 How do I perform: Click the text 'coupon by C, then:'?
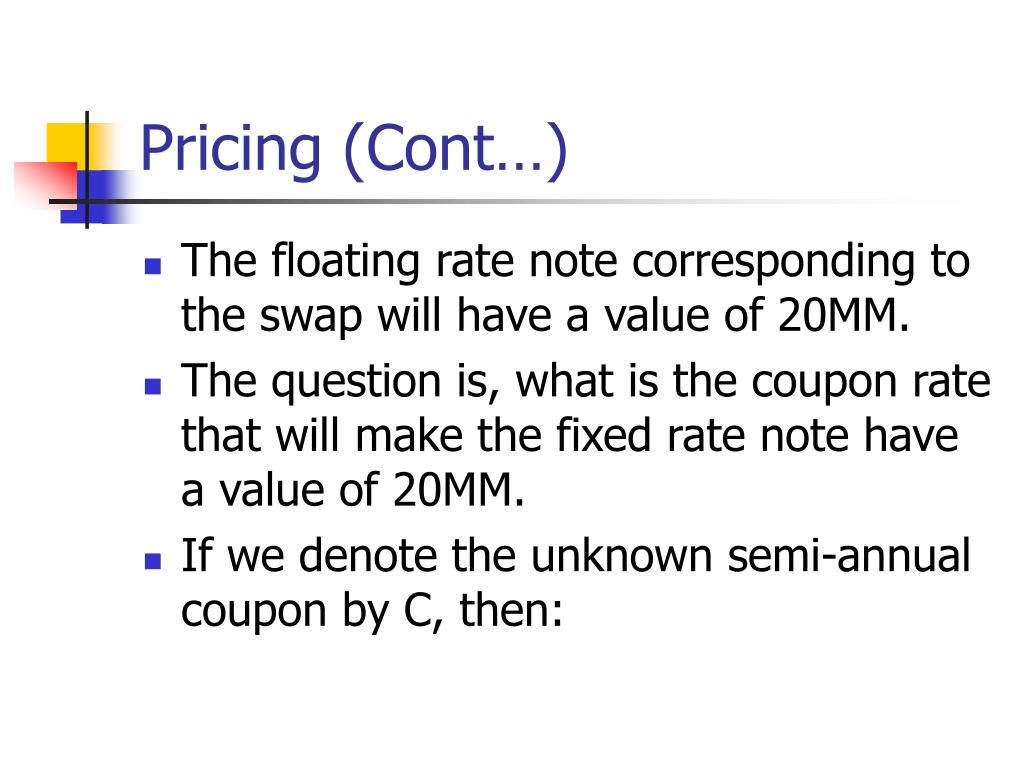372,613
